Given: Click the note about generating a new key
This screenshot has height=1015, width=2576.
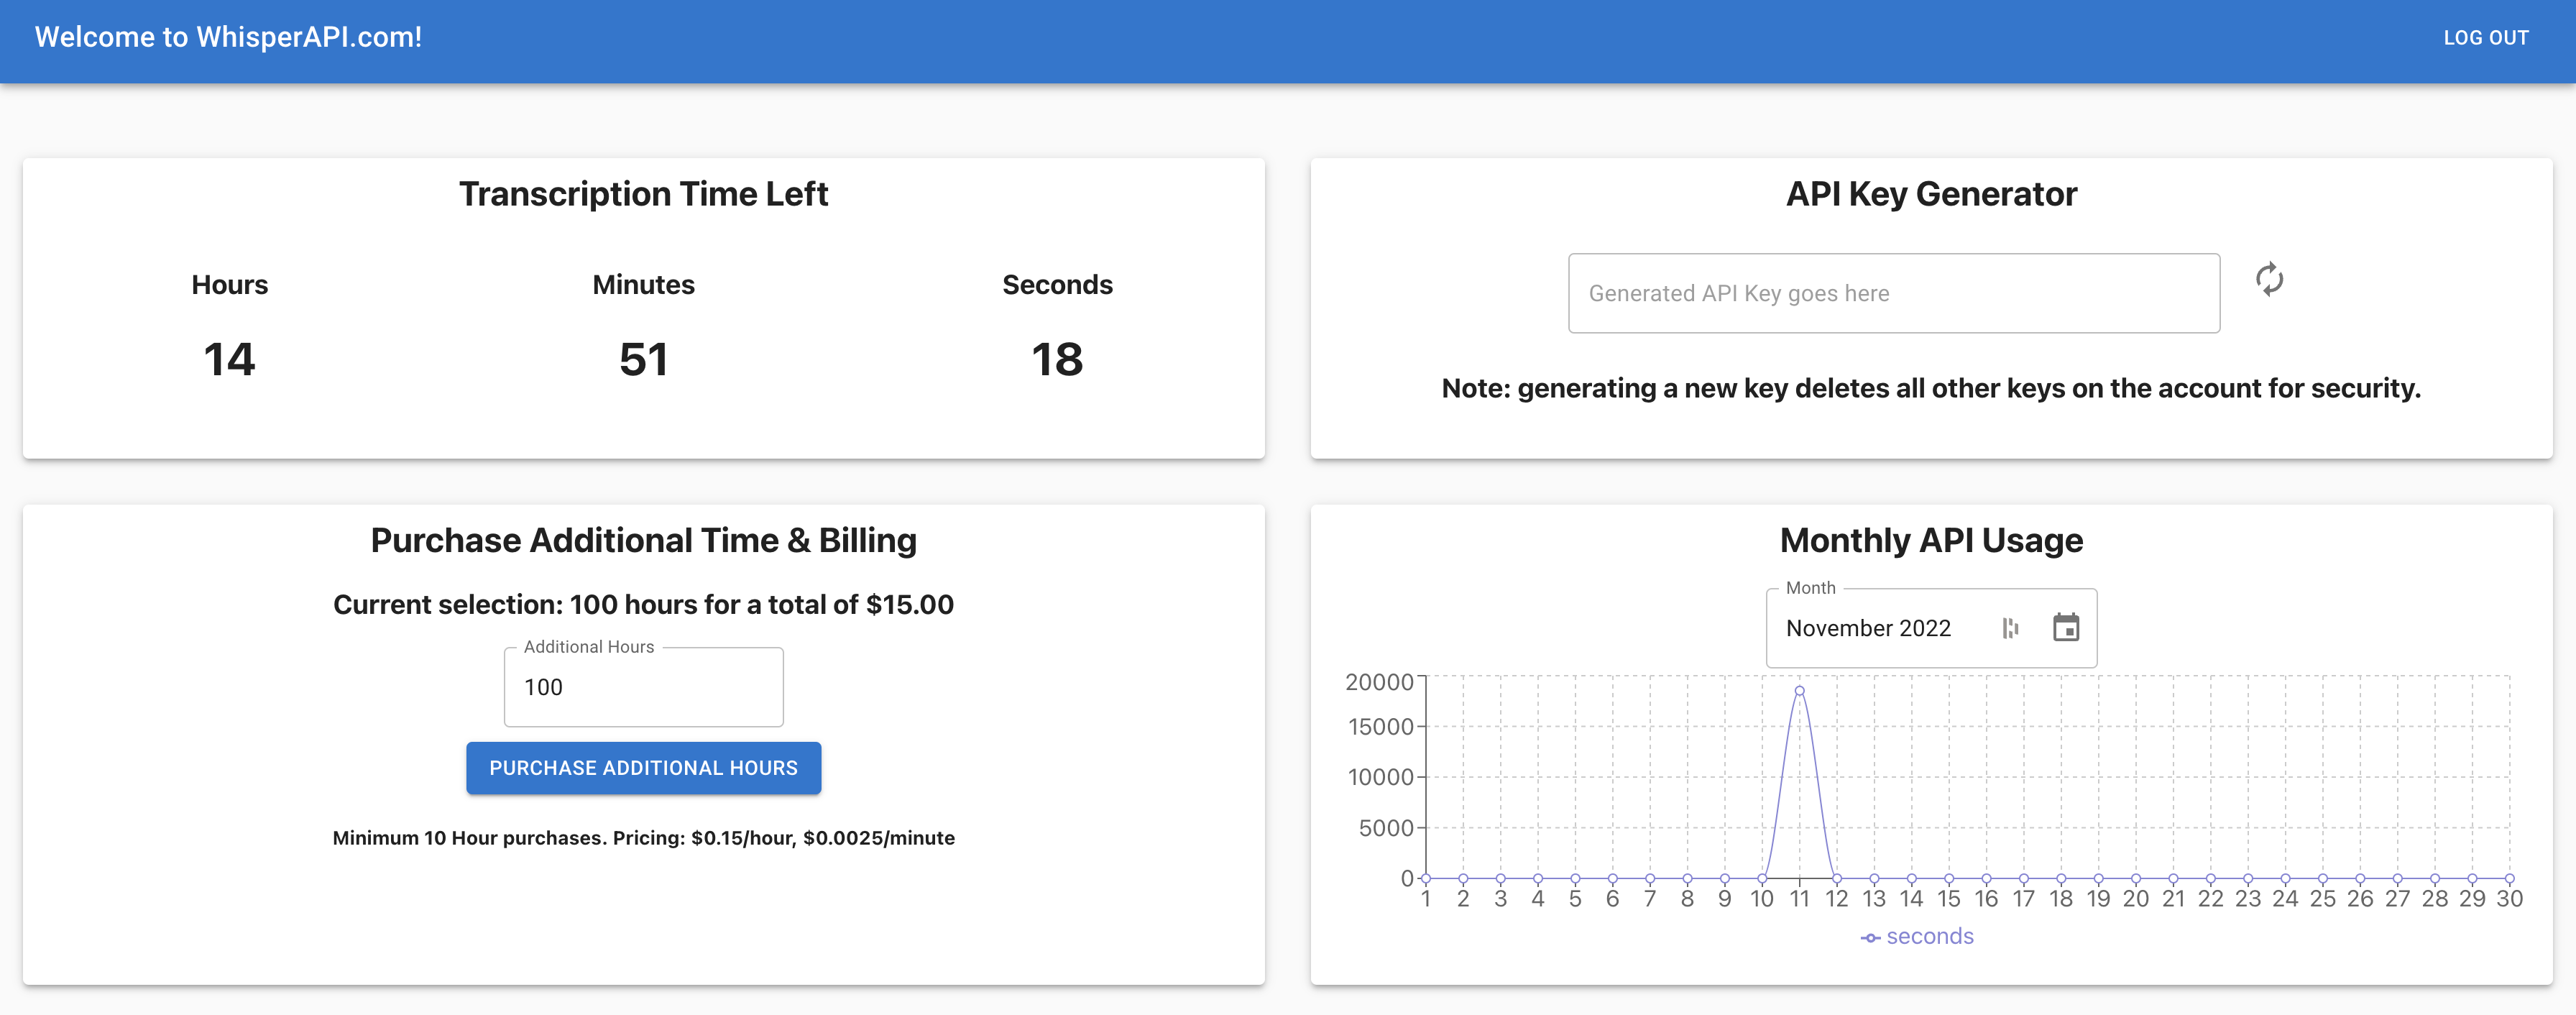Looking at the screenshot, I should [x=1931, y=388].
